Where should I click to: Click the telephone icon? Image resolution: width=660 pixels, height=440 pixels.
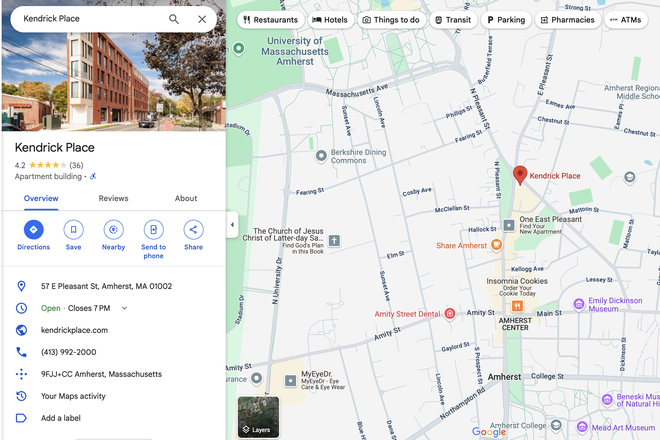click(x=21, y=352)
